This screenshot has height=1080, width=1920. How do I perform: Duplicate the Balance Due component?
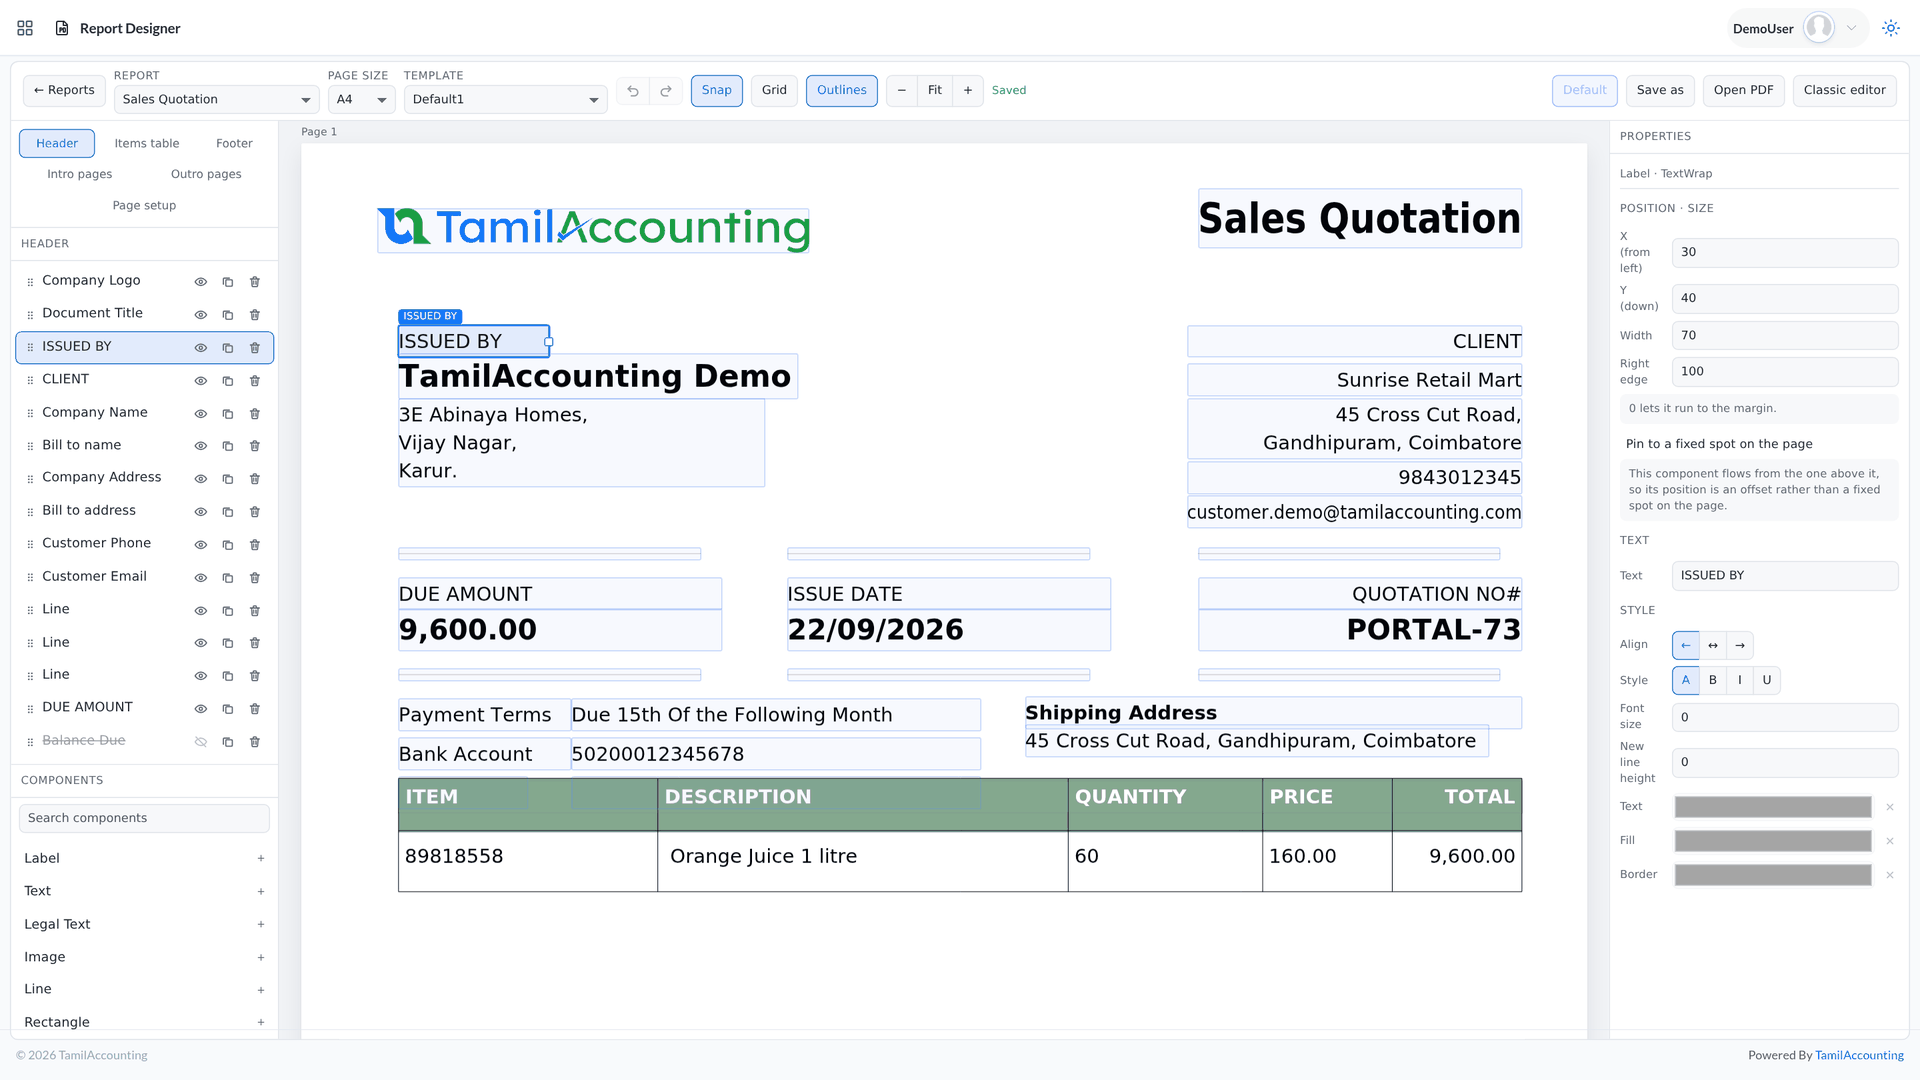point(228,742)
